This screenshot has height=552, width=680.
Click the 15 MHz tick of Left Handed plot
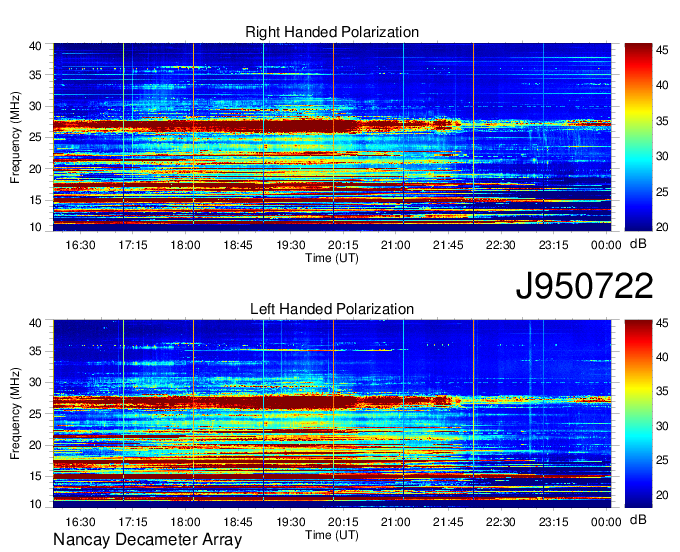pos(35,476)
